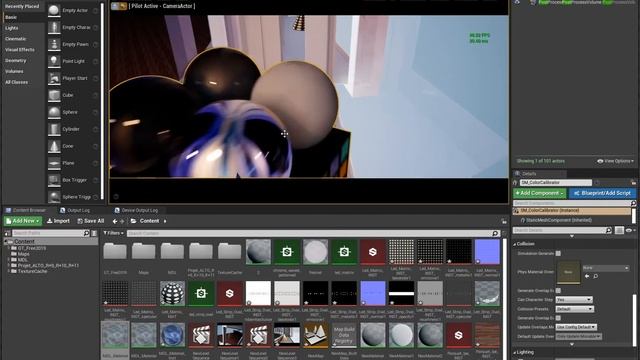This screenshot has width=640, height=360.
Task: Expand the GT_Free2019 folder in the tree
Action: (x=9, y=248)
